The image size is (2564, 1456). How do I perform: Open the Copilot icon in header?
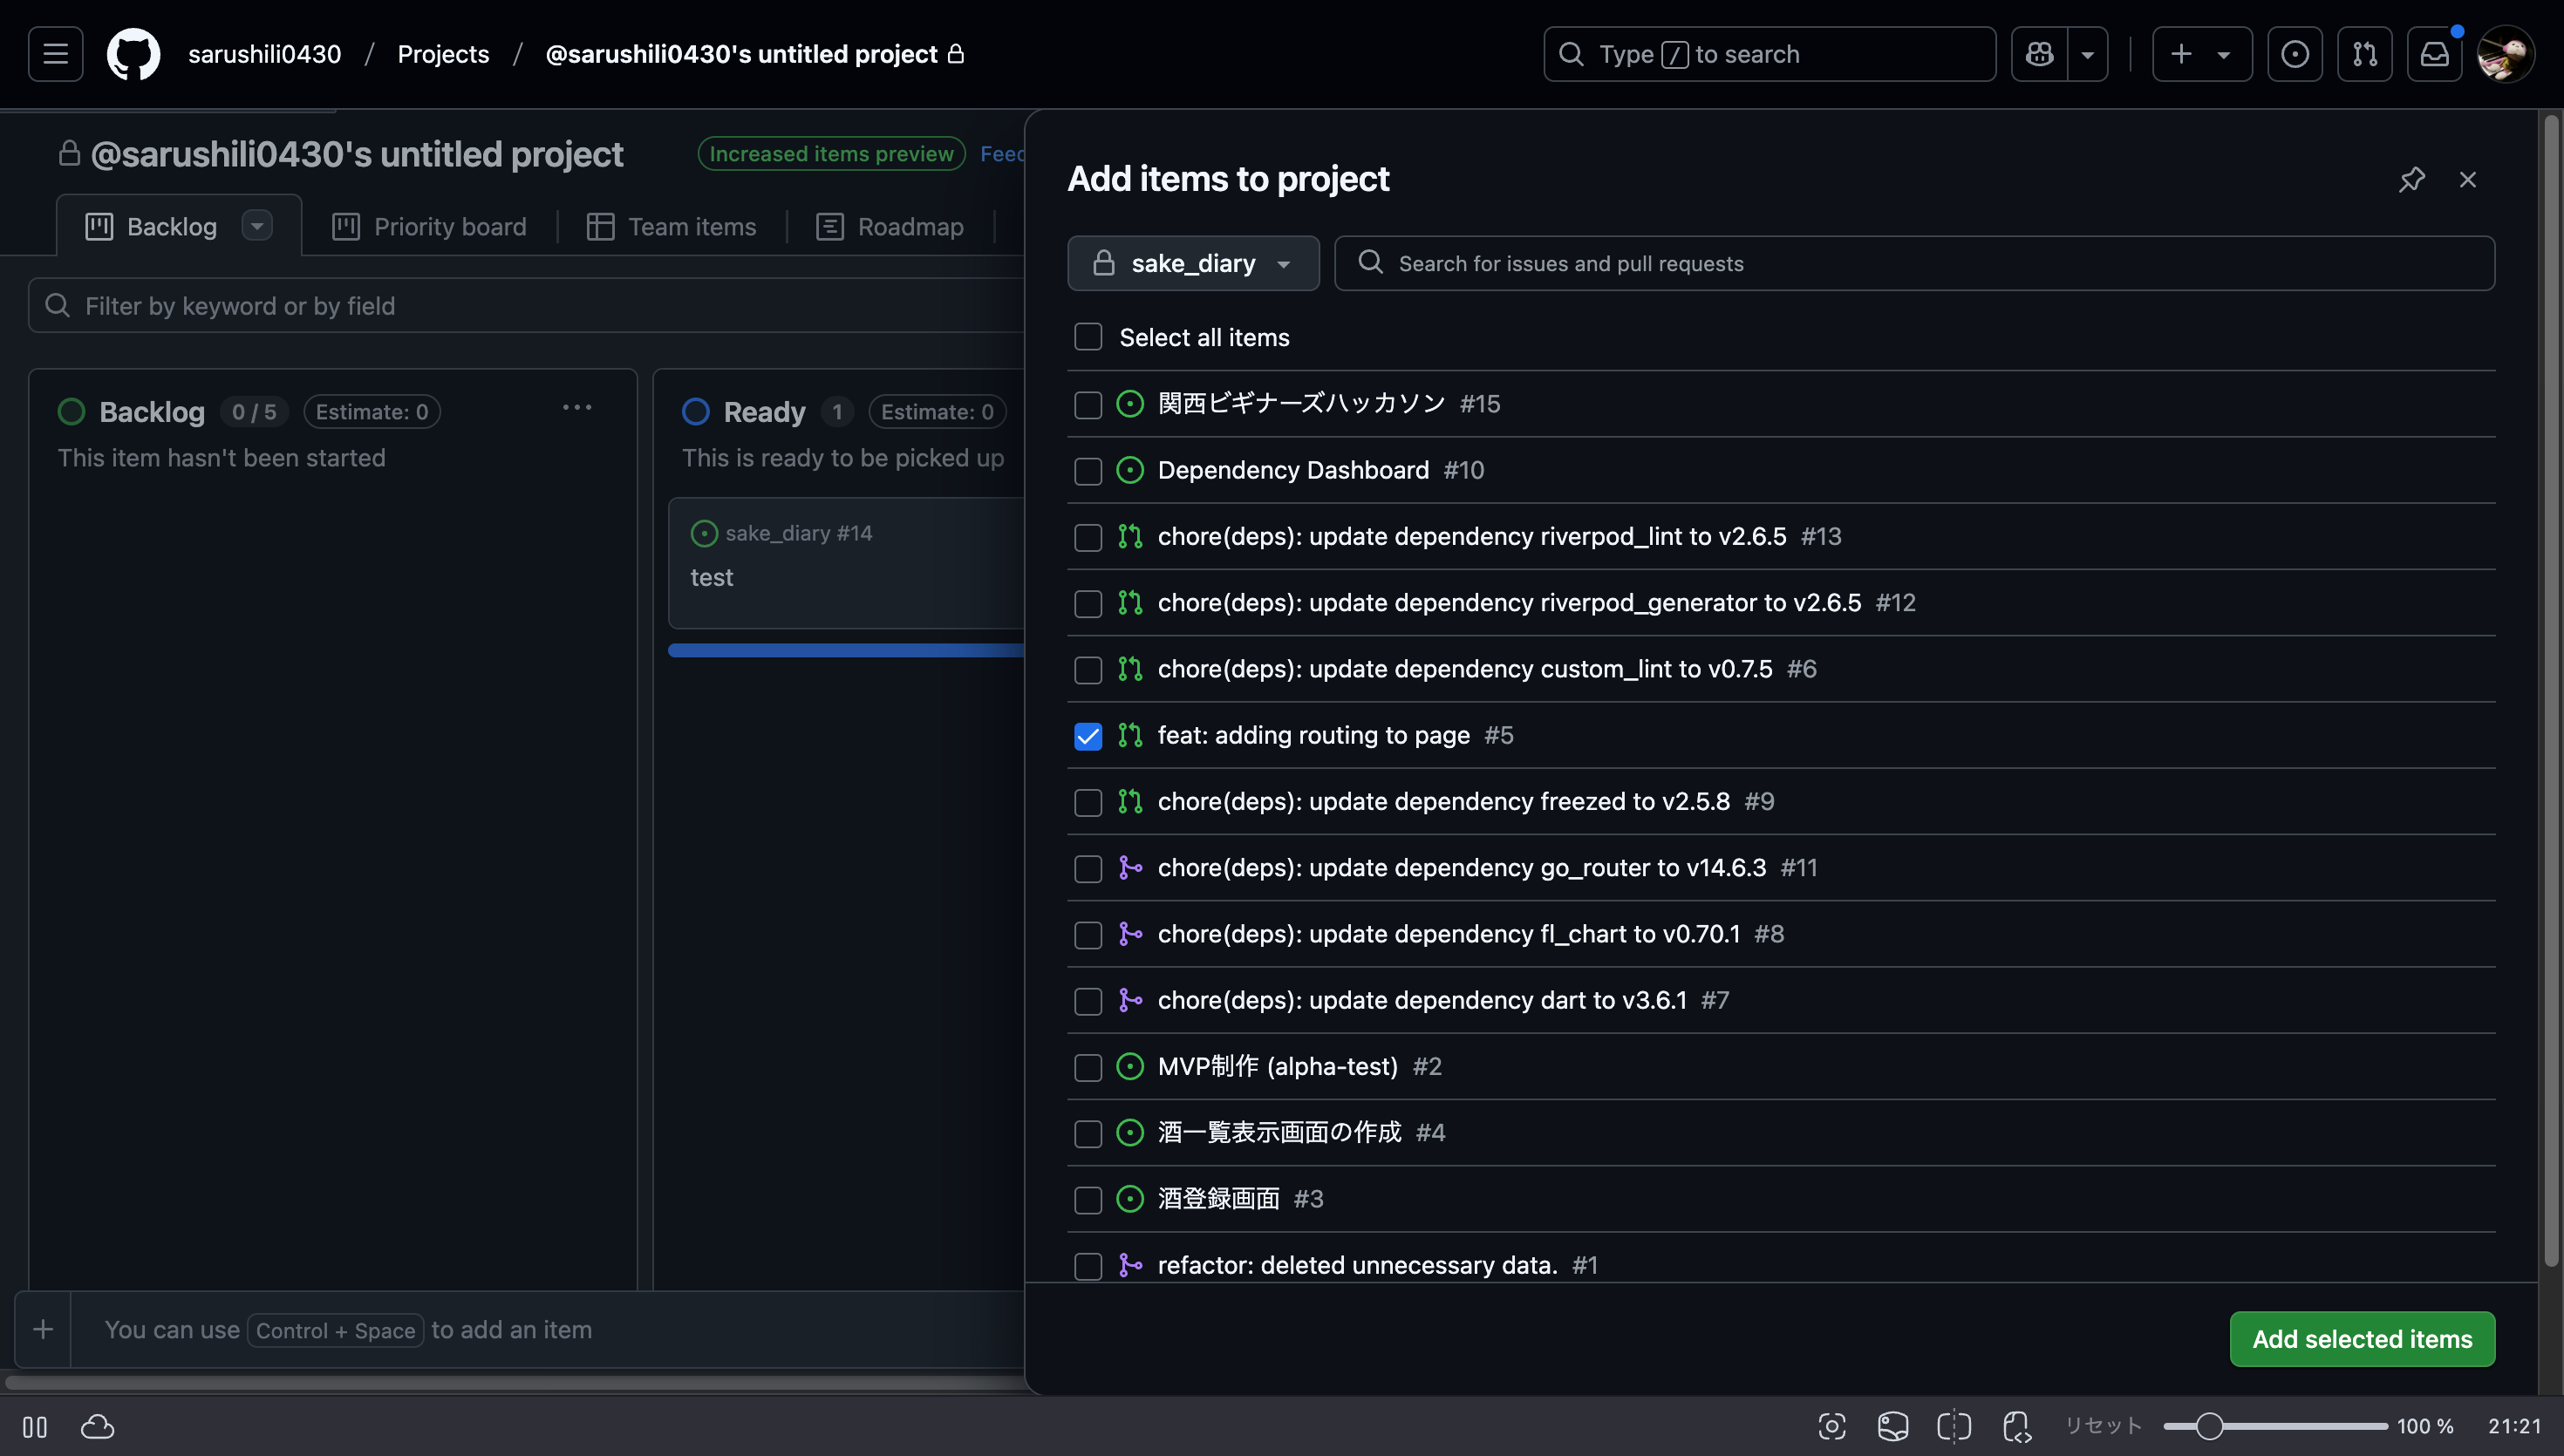point(2039,54)
